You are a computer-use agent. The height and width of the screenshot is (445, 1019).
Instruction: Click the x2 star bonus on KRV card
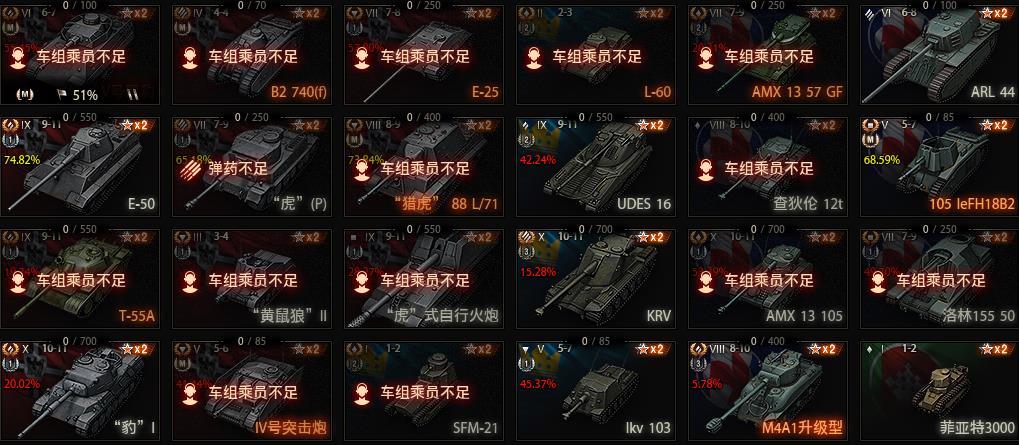[x=653, y=237]
